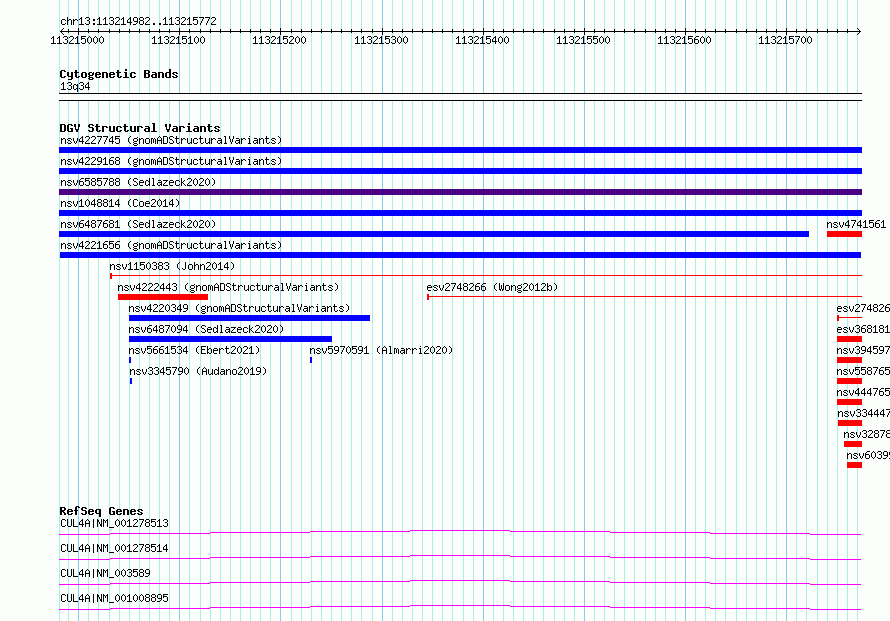Click the CUL4A|NM_001008895 gene label
The image size is (890, 621).
(x=114, y=598)
